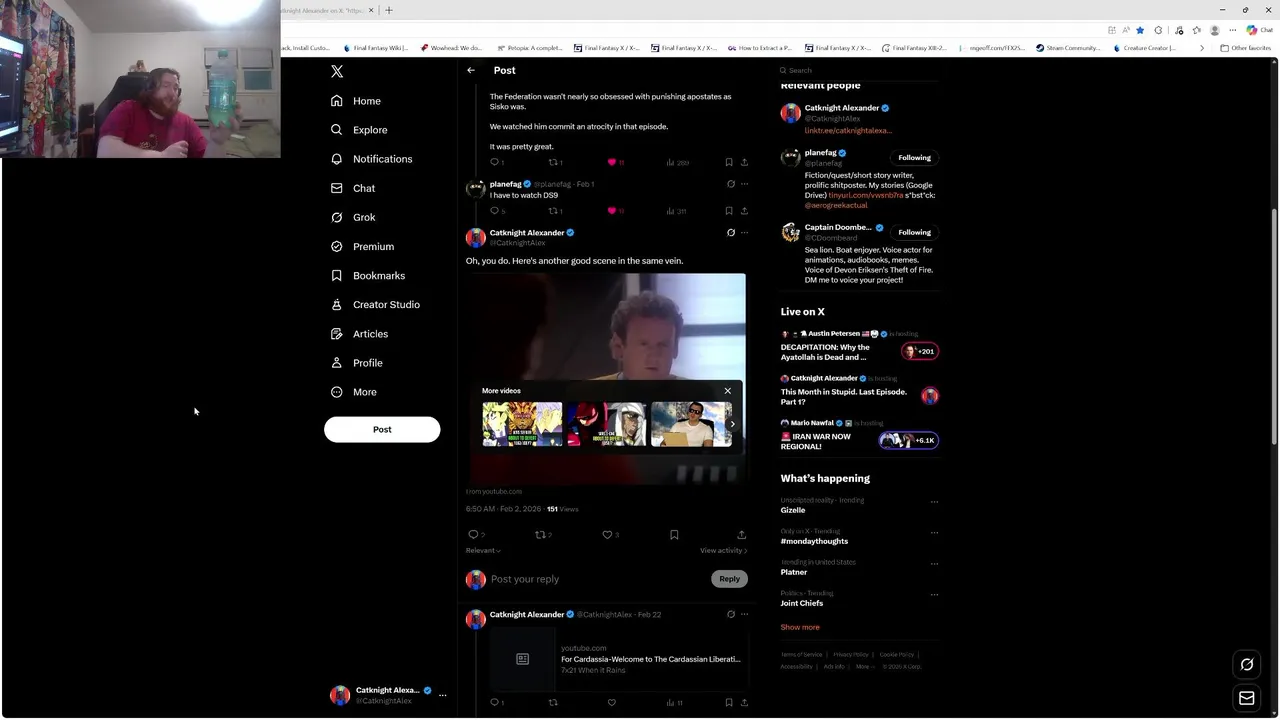Open linktr.ee/catknightalexa link
1280x720 pixels.
click(x=848, y=131)
